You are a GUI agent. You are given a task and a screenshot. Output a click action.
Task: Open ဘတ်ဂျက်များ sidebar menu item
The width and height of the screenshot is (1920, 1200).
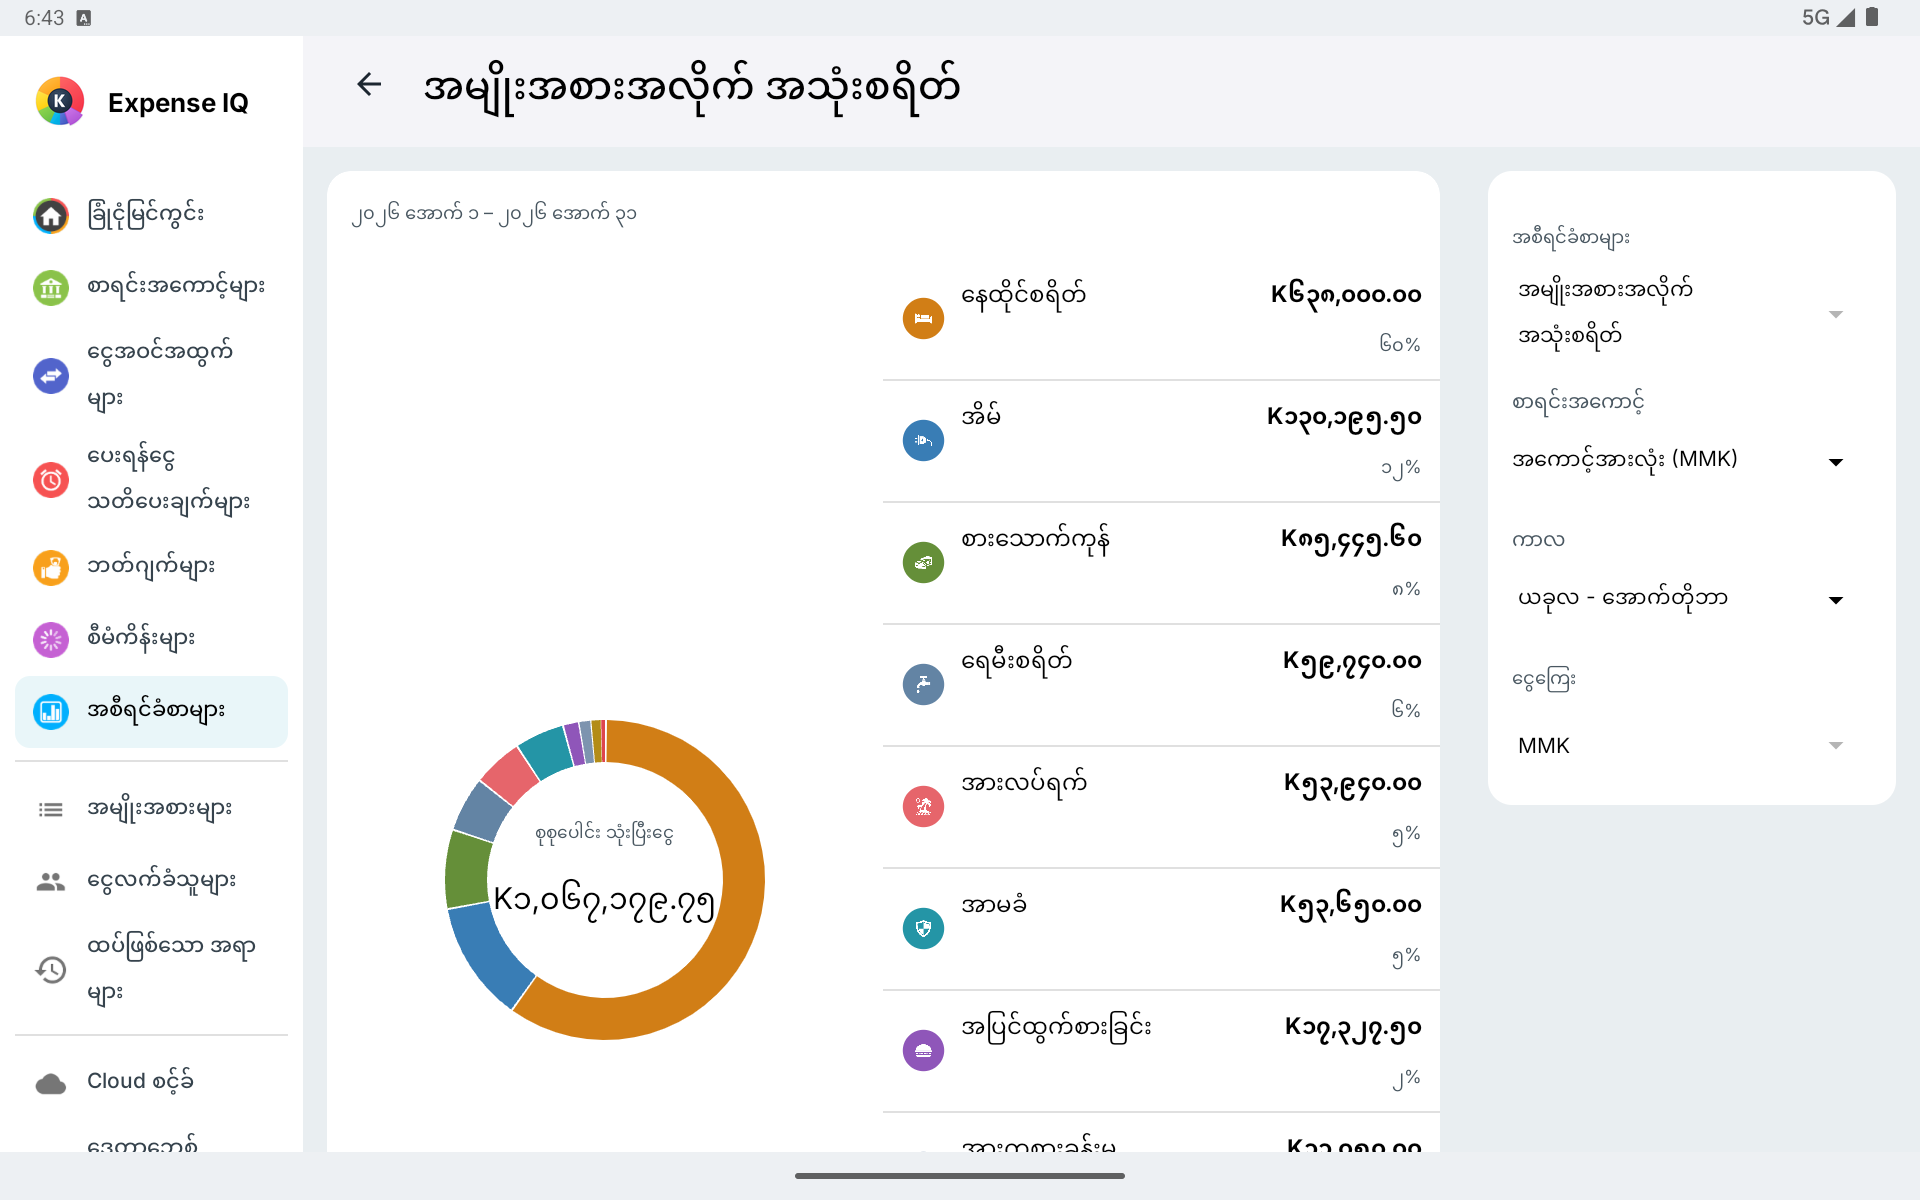click(151, 567)
